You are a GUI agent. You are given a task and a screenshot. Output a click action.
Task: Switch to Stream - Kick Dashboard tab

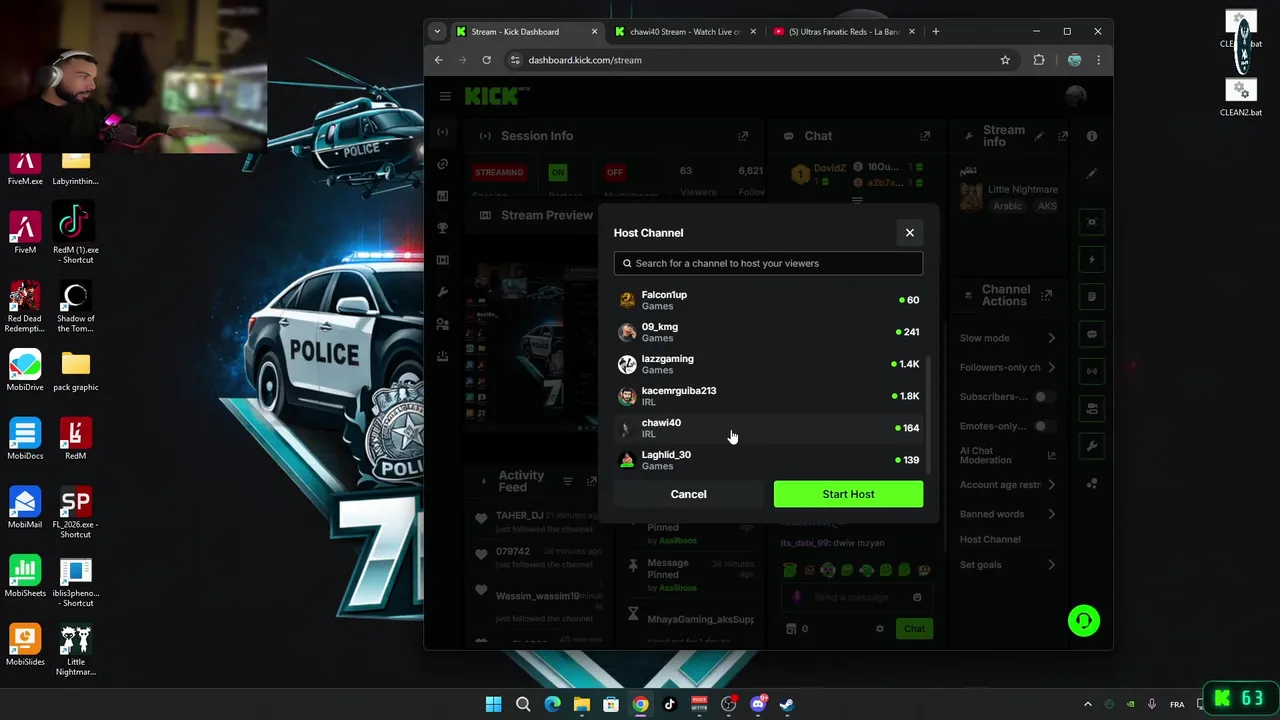pyautogui.click(x=526, y=32)
